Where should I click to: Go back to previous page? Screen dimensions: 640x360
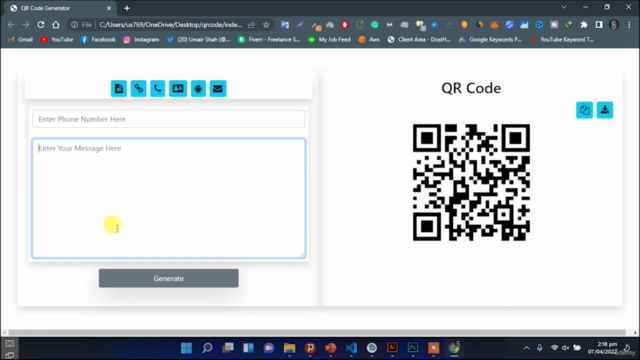pyautogui.click(x=11, y=25)
